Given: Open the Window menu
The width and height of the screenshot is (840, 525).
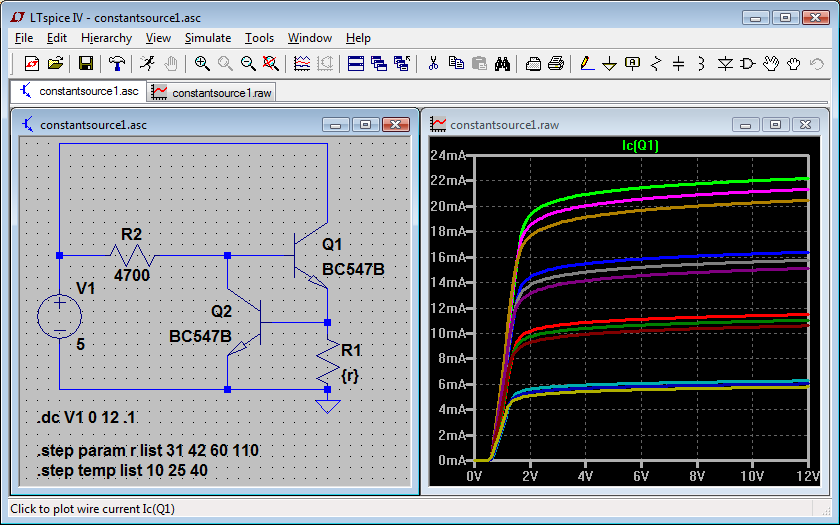Looking at the screenshot, I should click(x=310, y=38).
